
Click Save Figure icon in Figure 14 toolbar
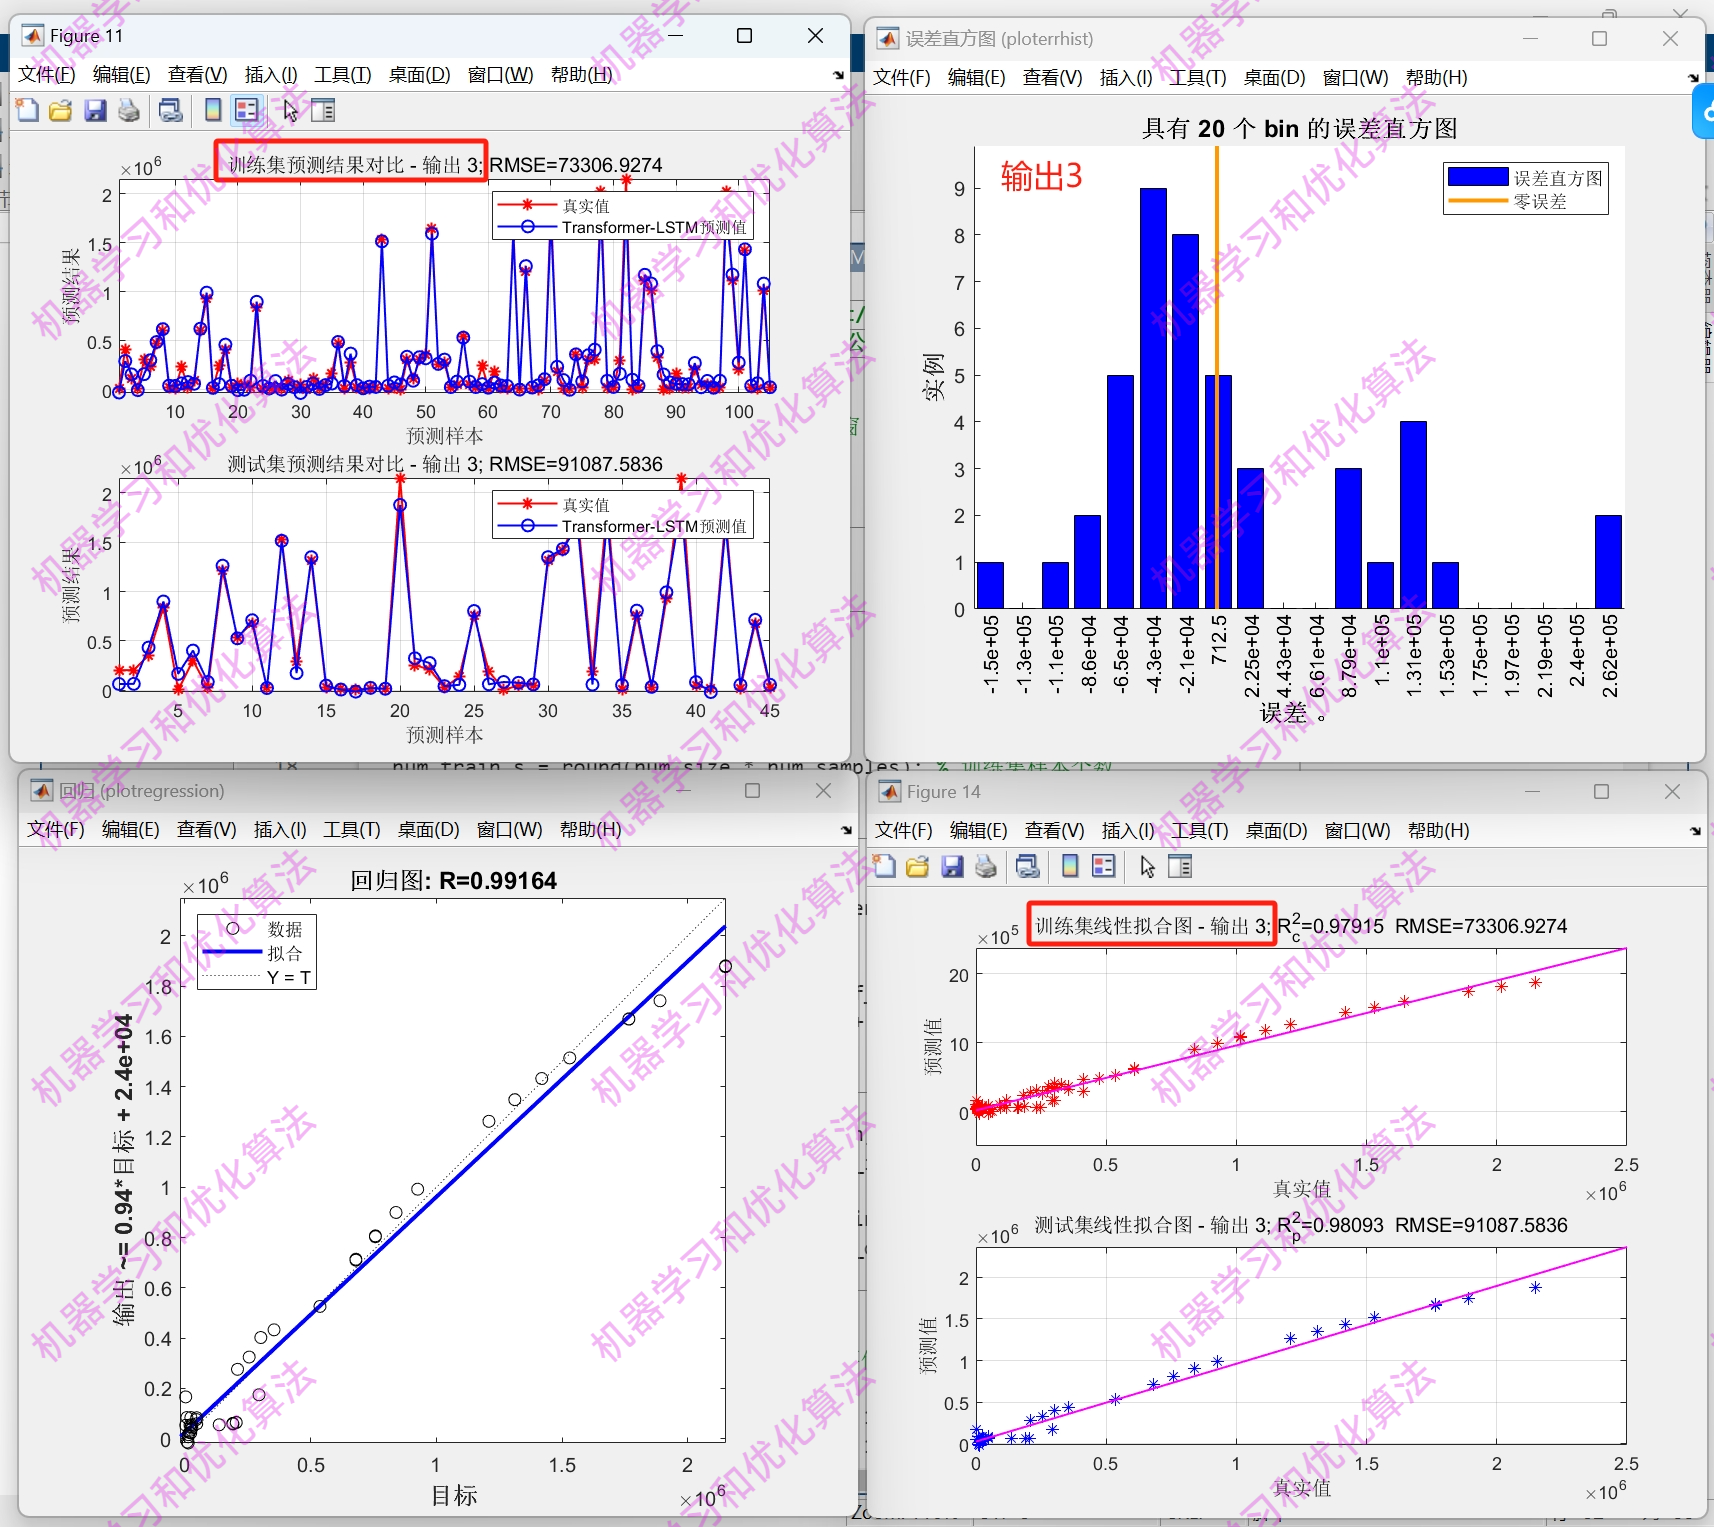tap(952, 866)
